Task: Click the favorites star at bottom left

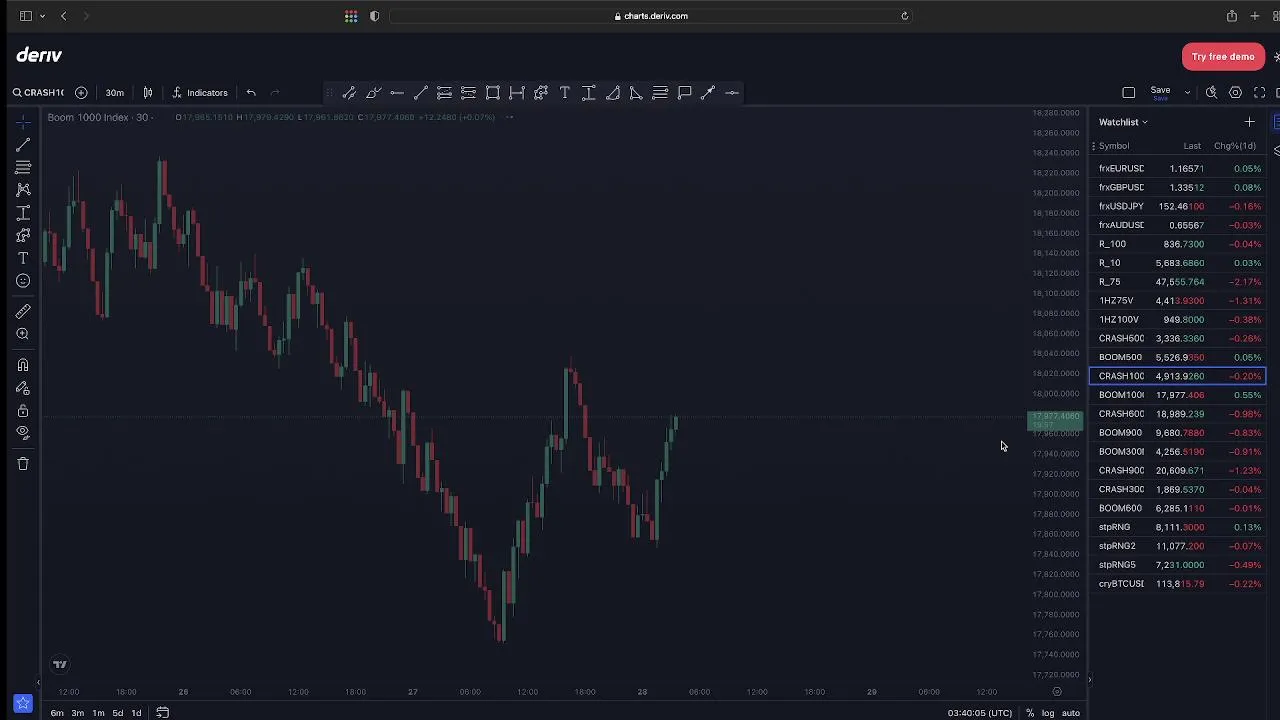Action: coord(23,705)
